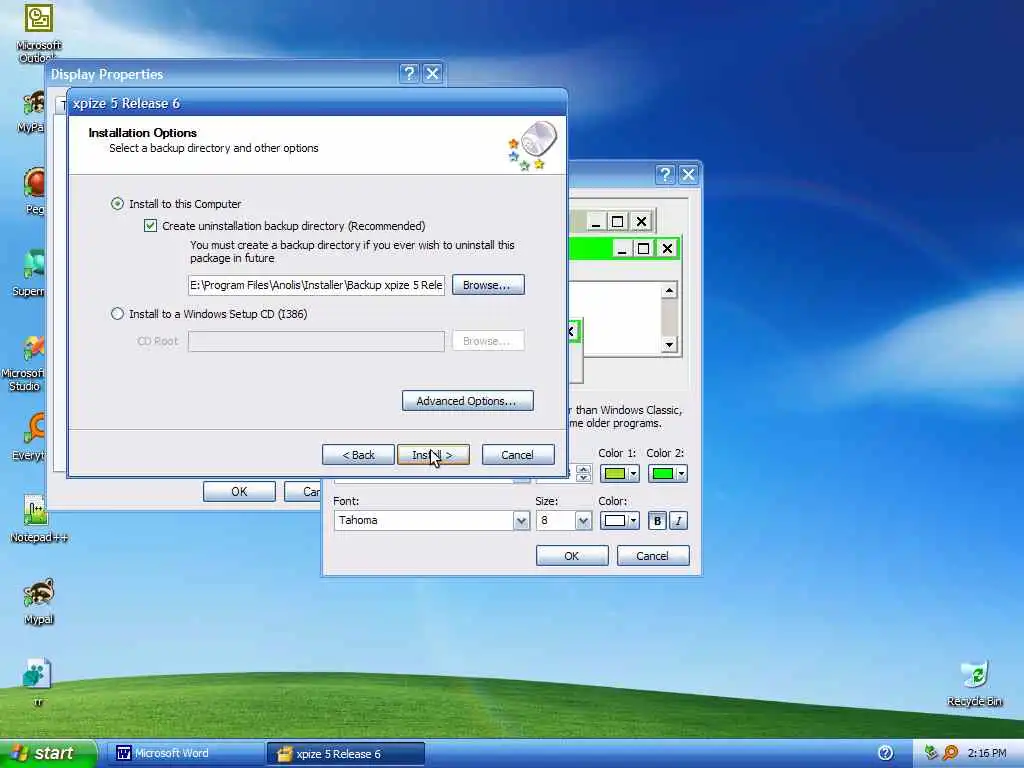Click the Start button
The width and height of the screenshot is (1024, 768).
click(x=47, y=753)
